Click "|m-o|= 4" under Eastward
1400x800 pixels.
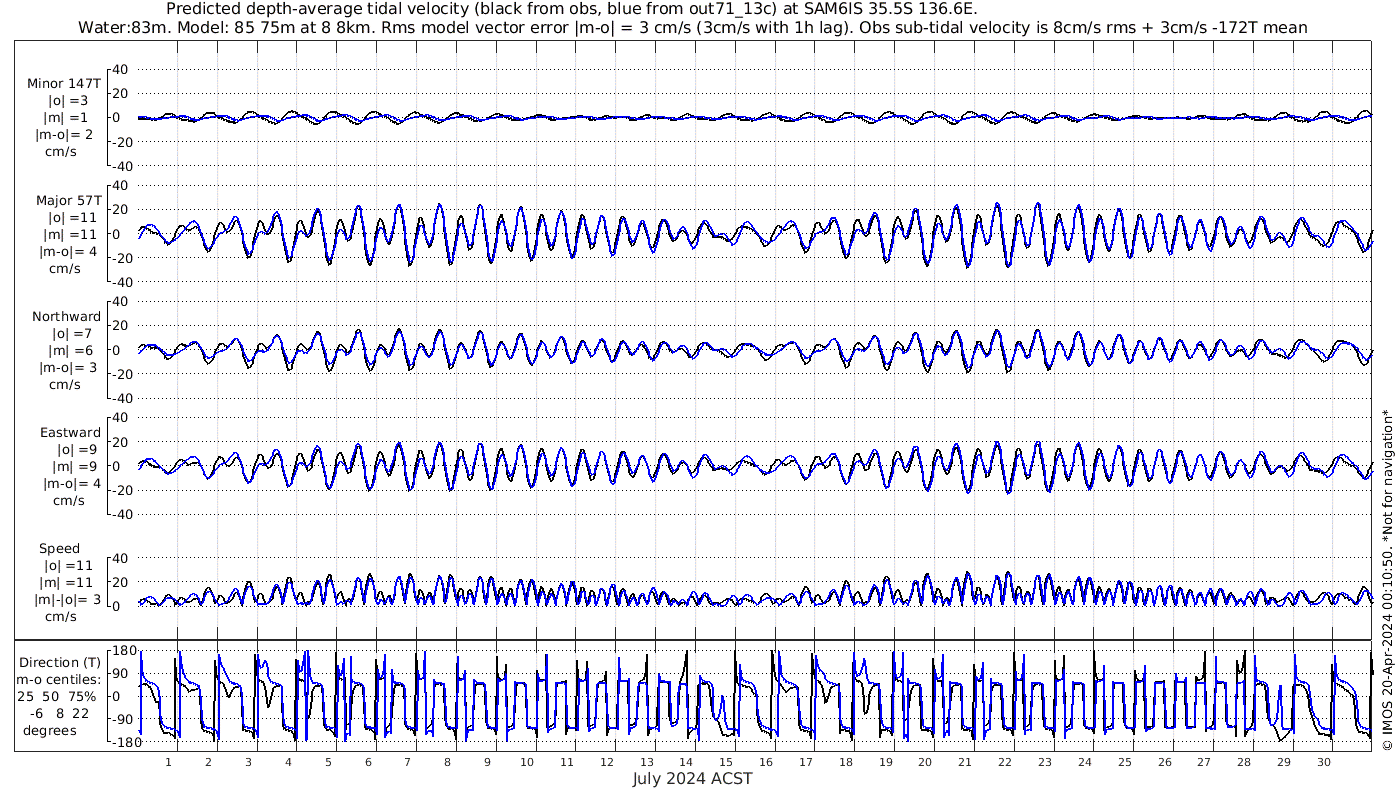pyautogui.click(x=71, y=483)
